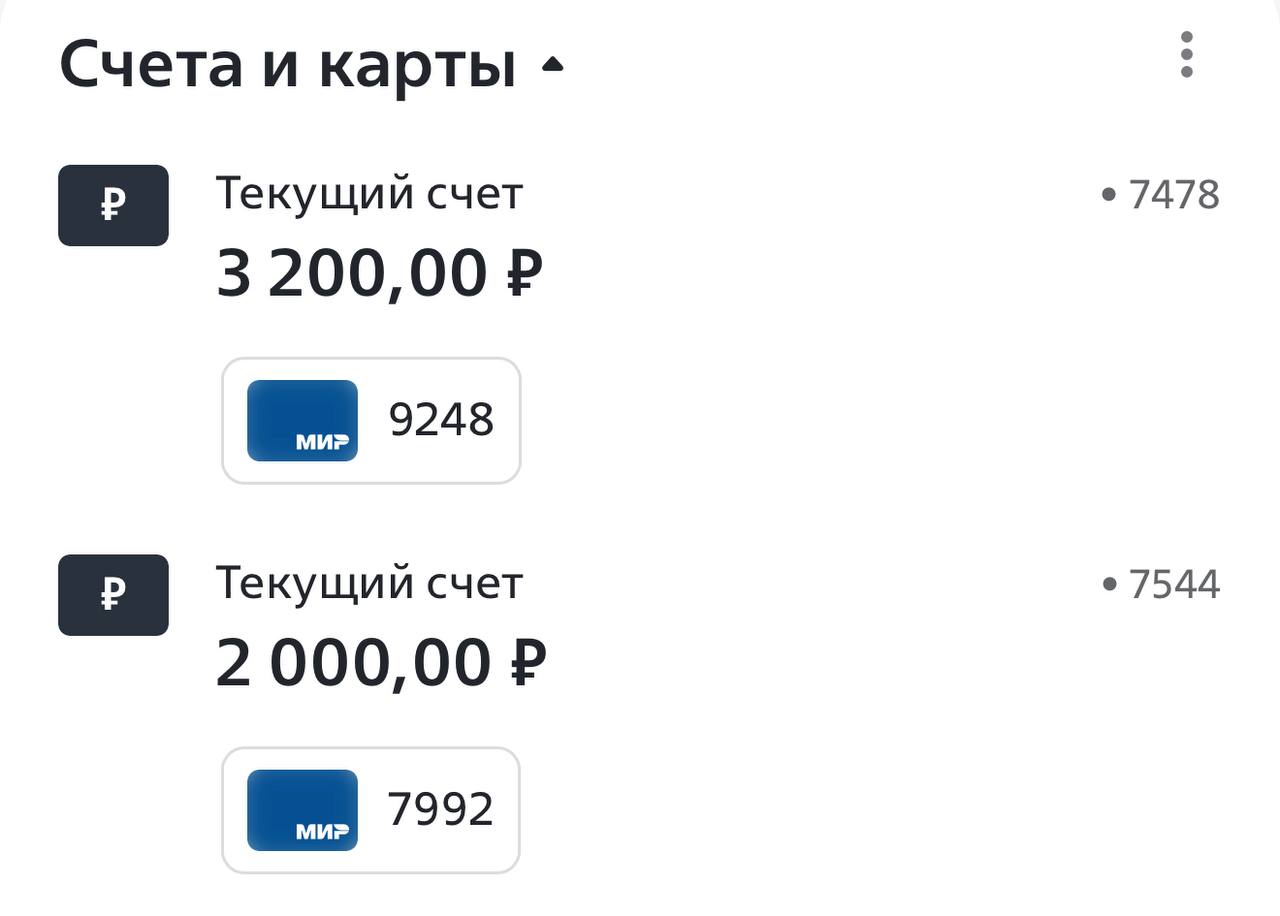The width and height of the screenshot is (1280, 916).
Task: Open Текущий счет with 3 200,00 balance
Action: coord(369,194)
